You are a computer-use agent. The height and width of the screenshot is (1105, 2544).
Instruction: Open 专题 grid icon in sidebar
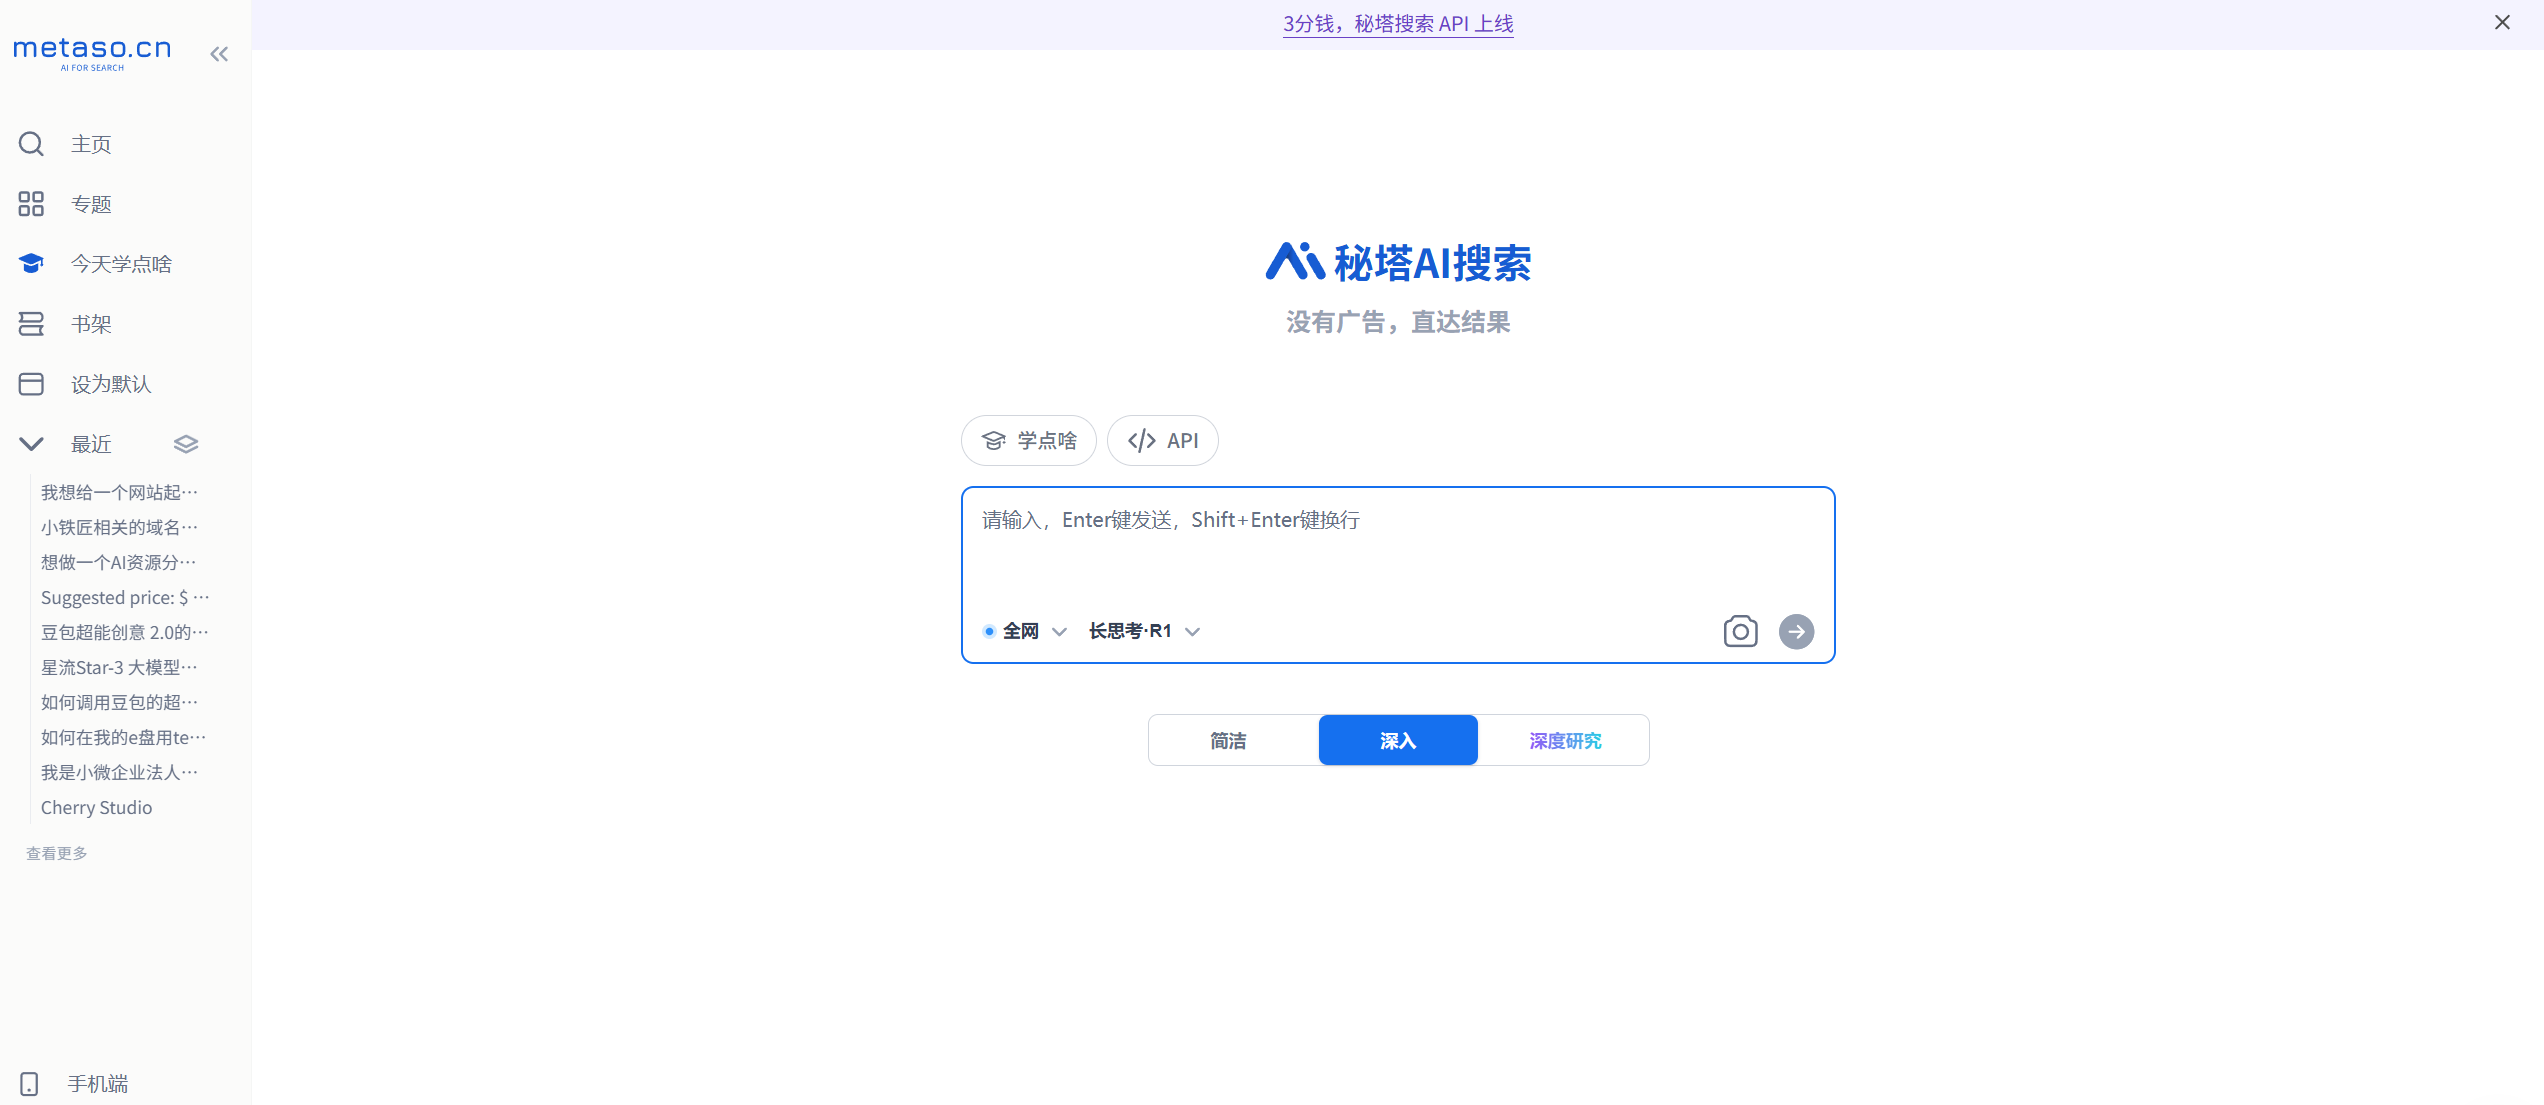tap(31, 204)
